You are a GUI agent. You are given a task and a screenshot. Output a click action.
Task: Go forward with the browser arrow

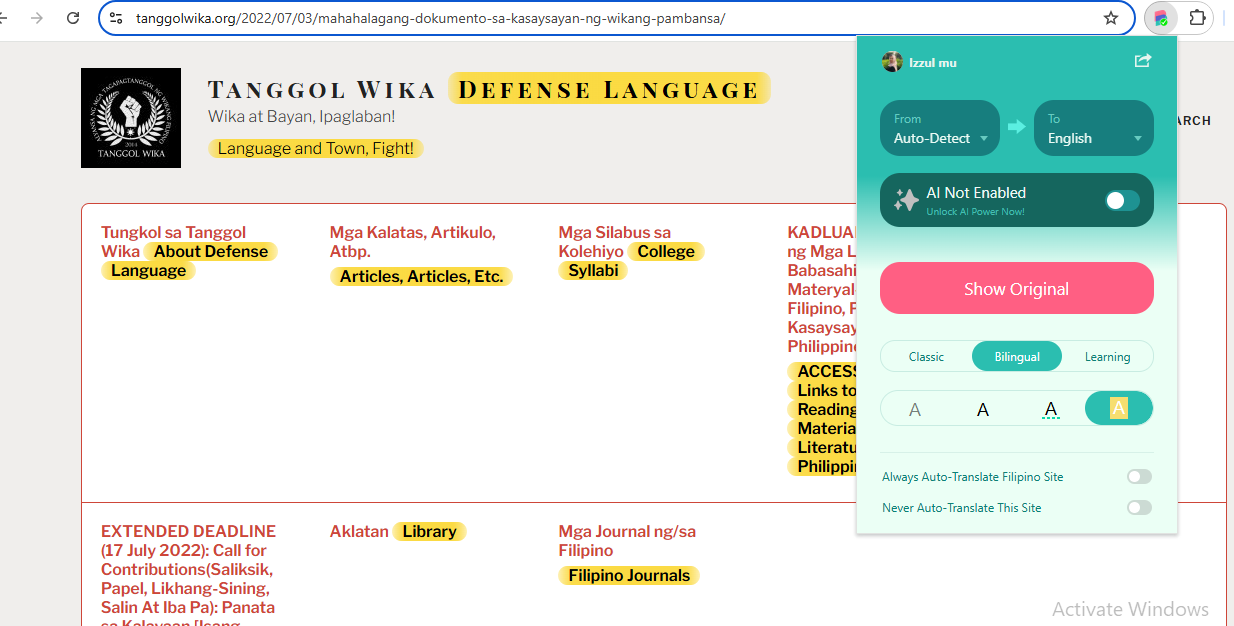tap(37, 18)
